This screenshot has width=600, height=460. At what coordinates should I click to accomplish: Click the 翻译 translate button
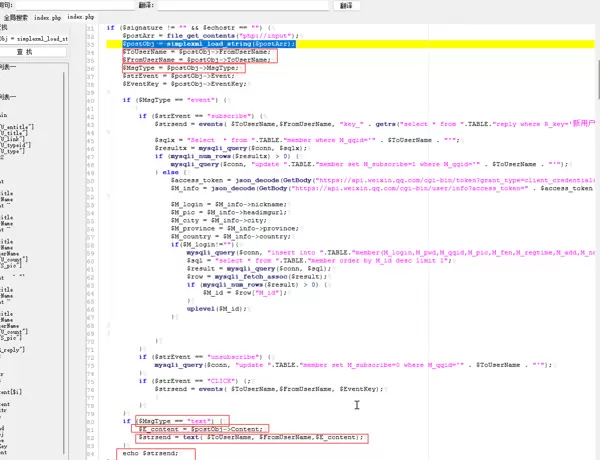click(345, 5)
